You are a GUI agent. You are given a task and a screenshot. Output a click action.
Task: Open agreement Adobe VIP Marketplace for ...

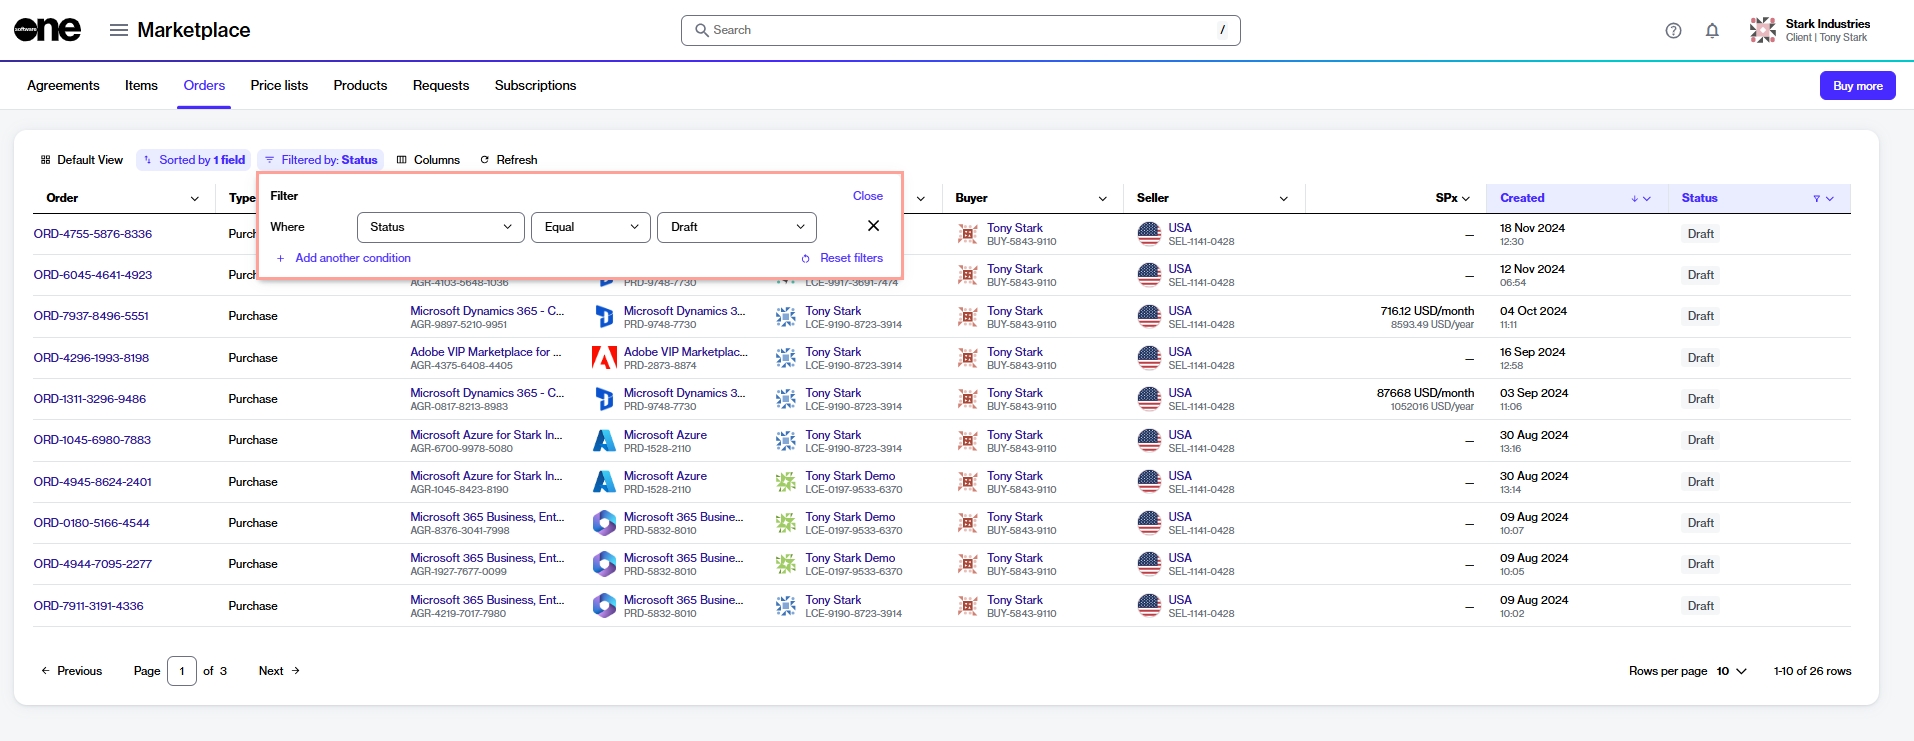pos(486,352)
